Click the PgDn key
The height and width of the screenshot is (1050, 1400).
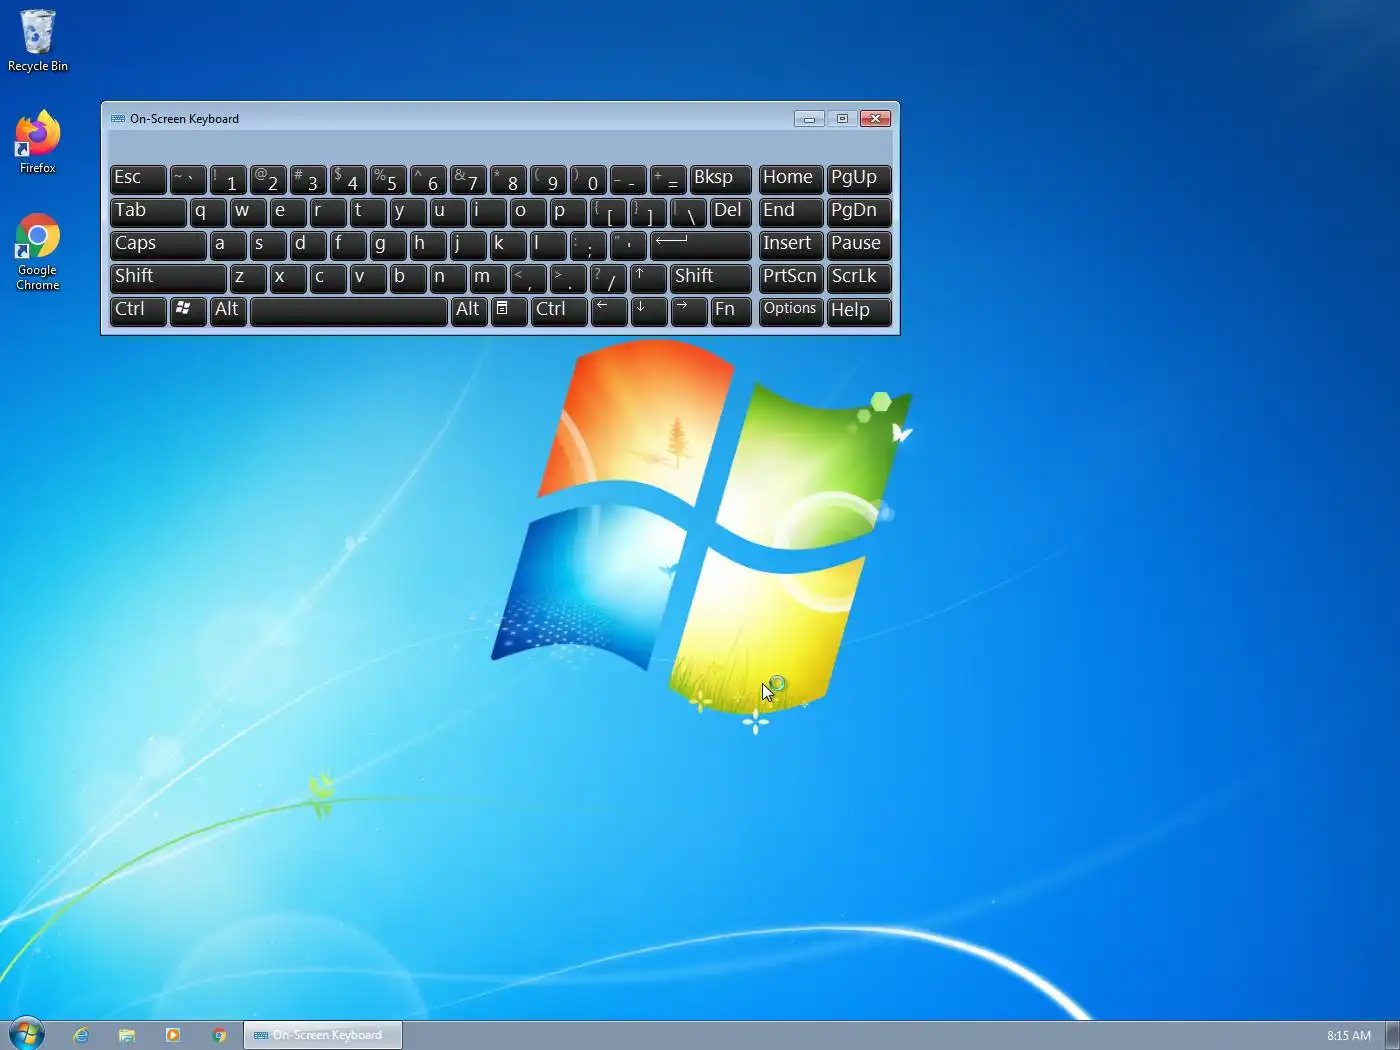point(859,212)
